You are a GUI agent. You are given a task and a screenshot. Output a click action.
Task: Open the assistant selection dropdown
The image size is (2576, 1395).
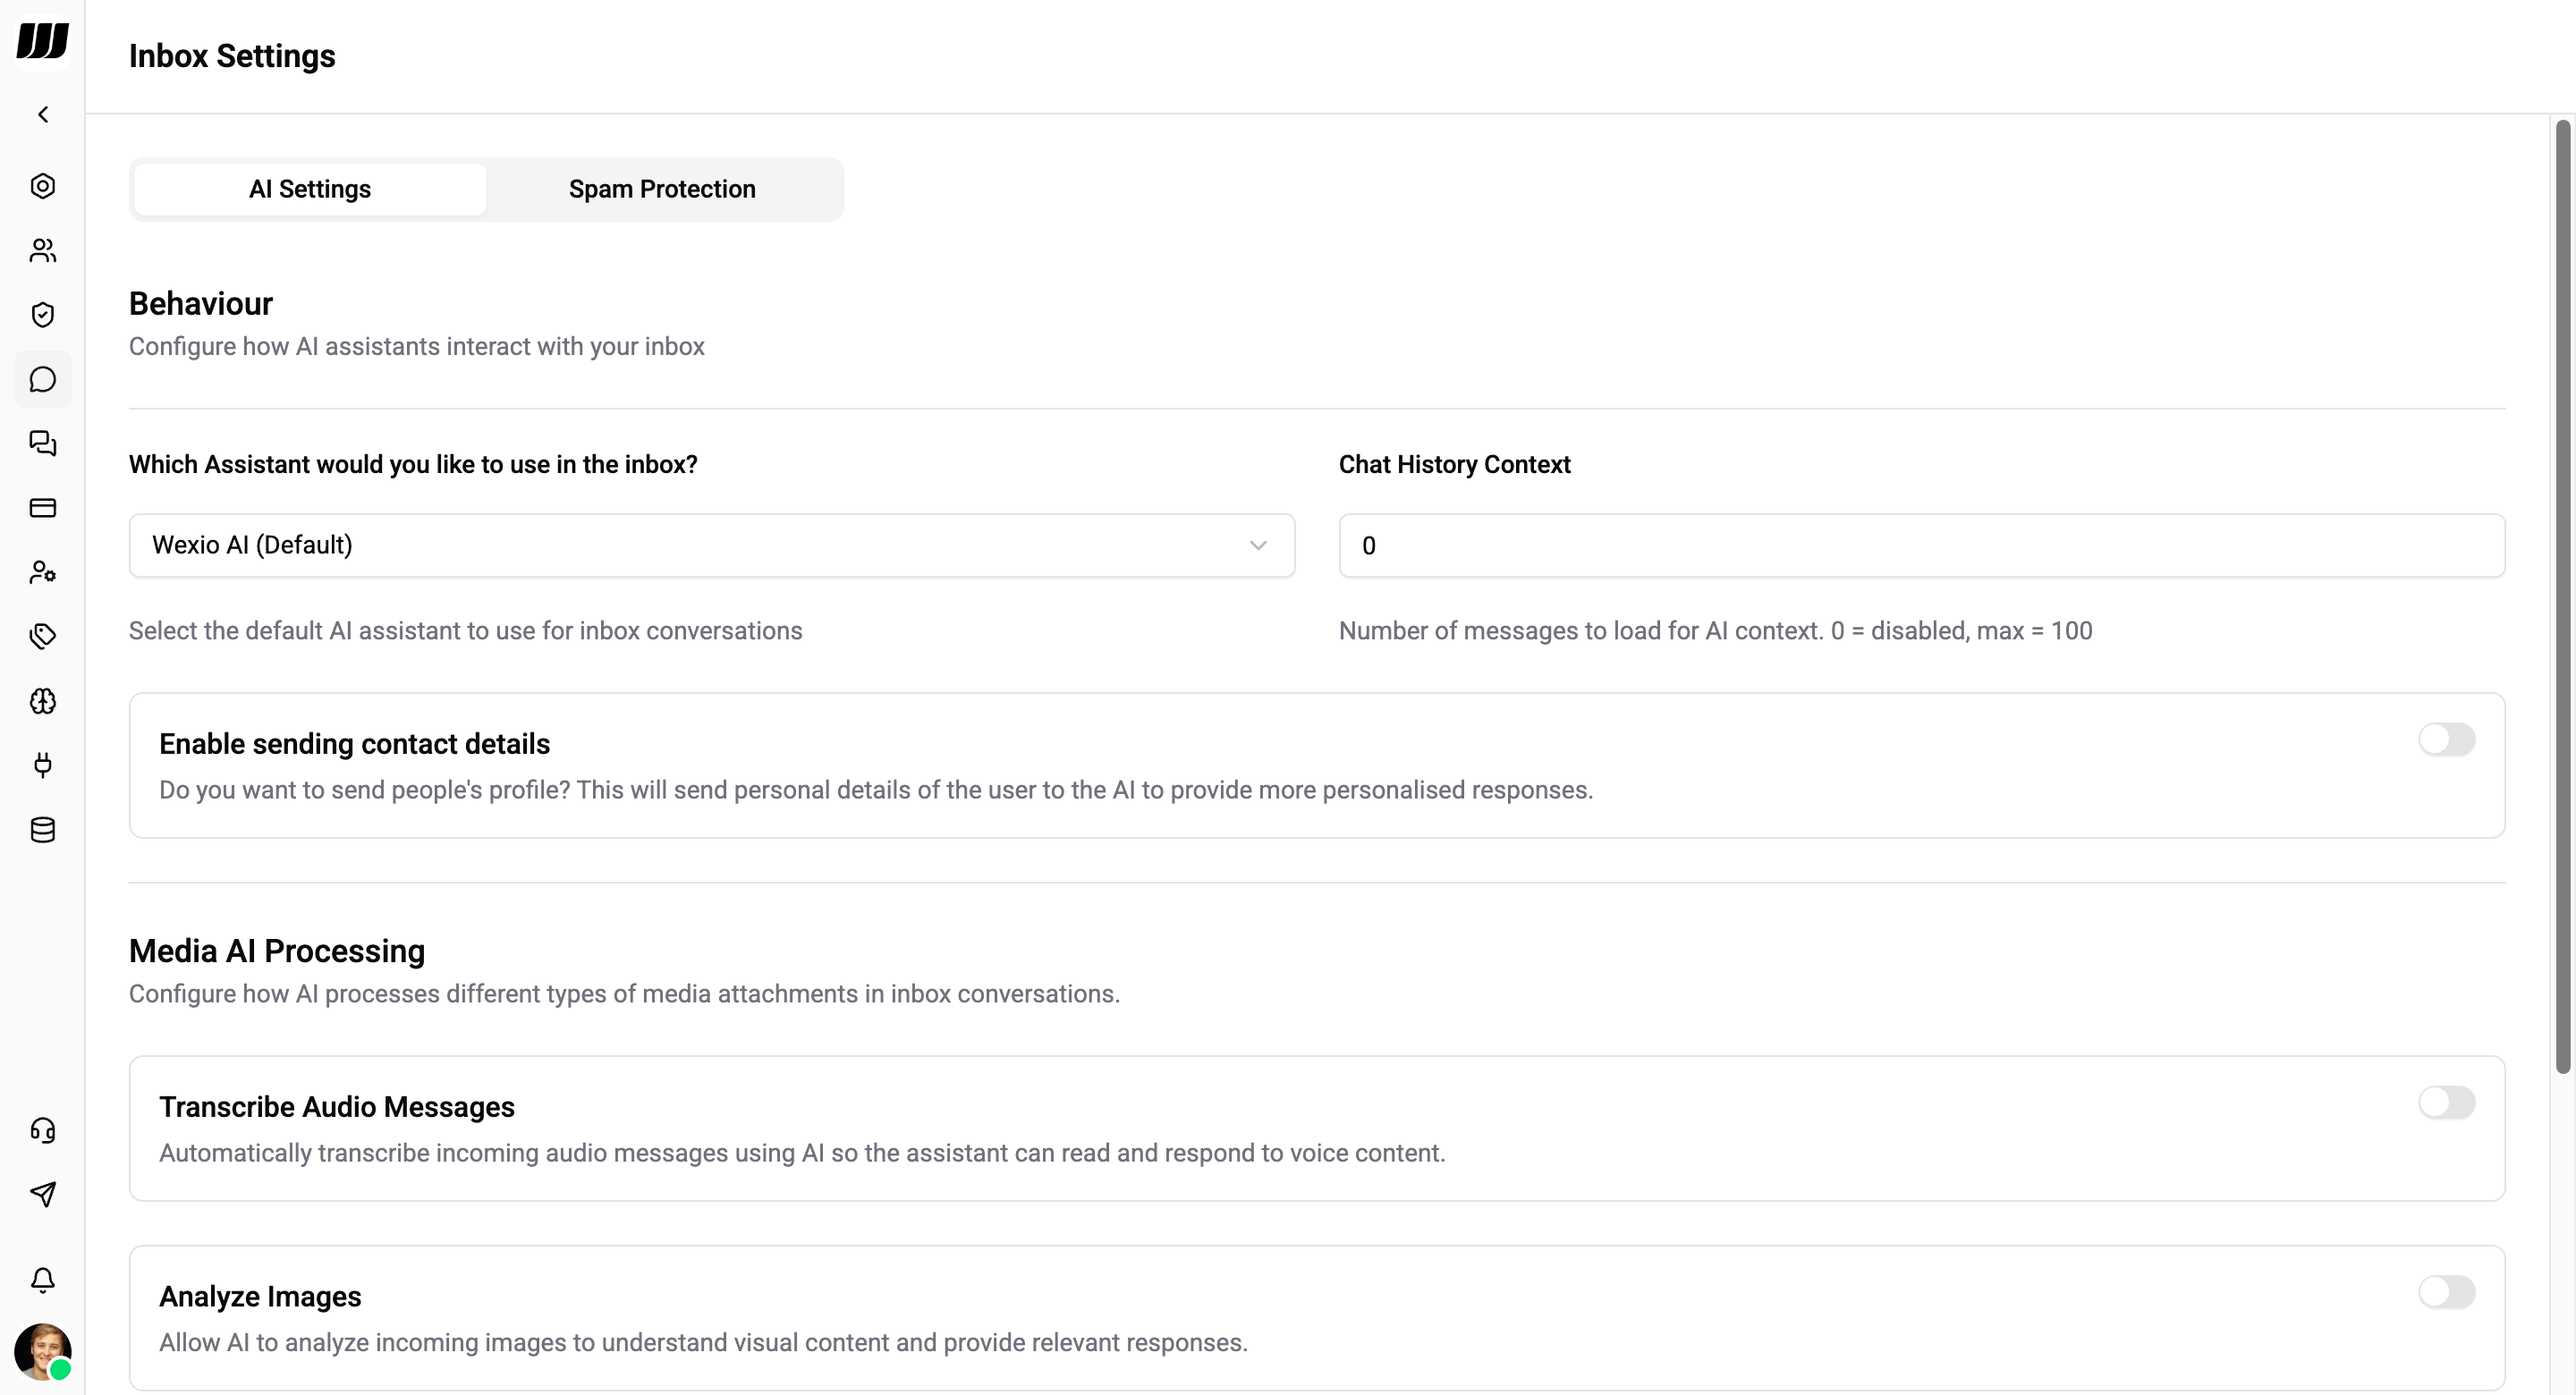(x=712, y=545)
